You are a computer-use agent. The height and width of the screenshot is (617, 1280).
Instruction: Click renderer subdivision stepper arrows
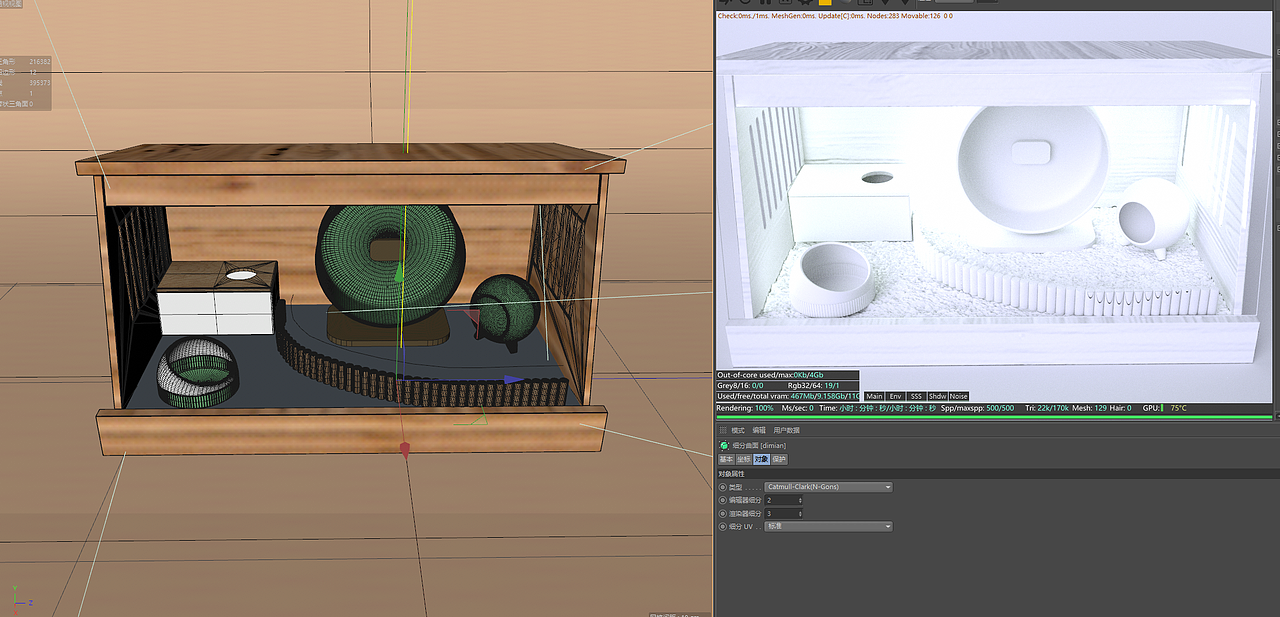(800, 514)
